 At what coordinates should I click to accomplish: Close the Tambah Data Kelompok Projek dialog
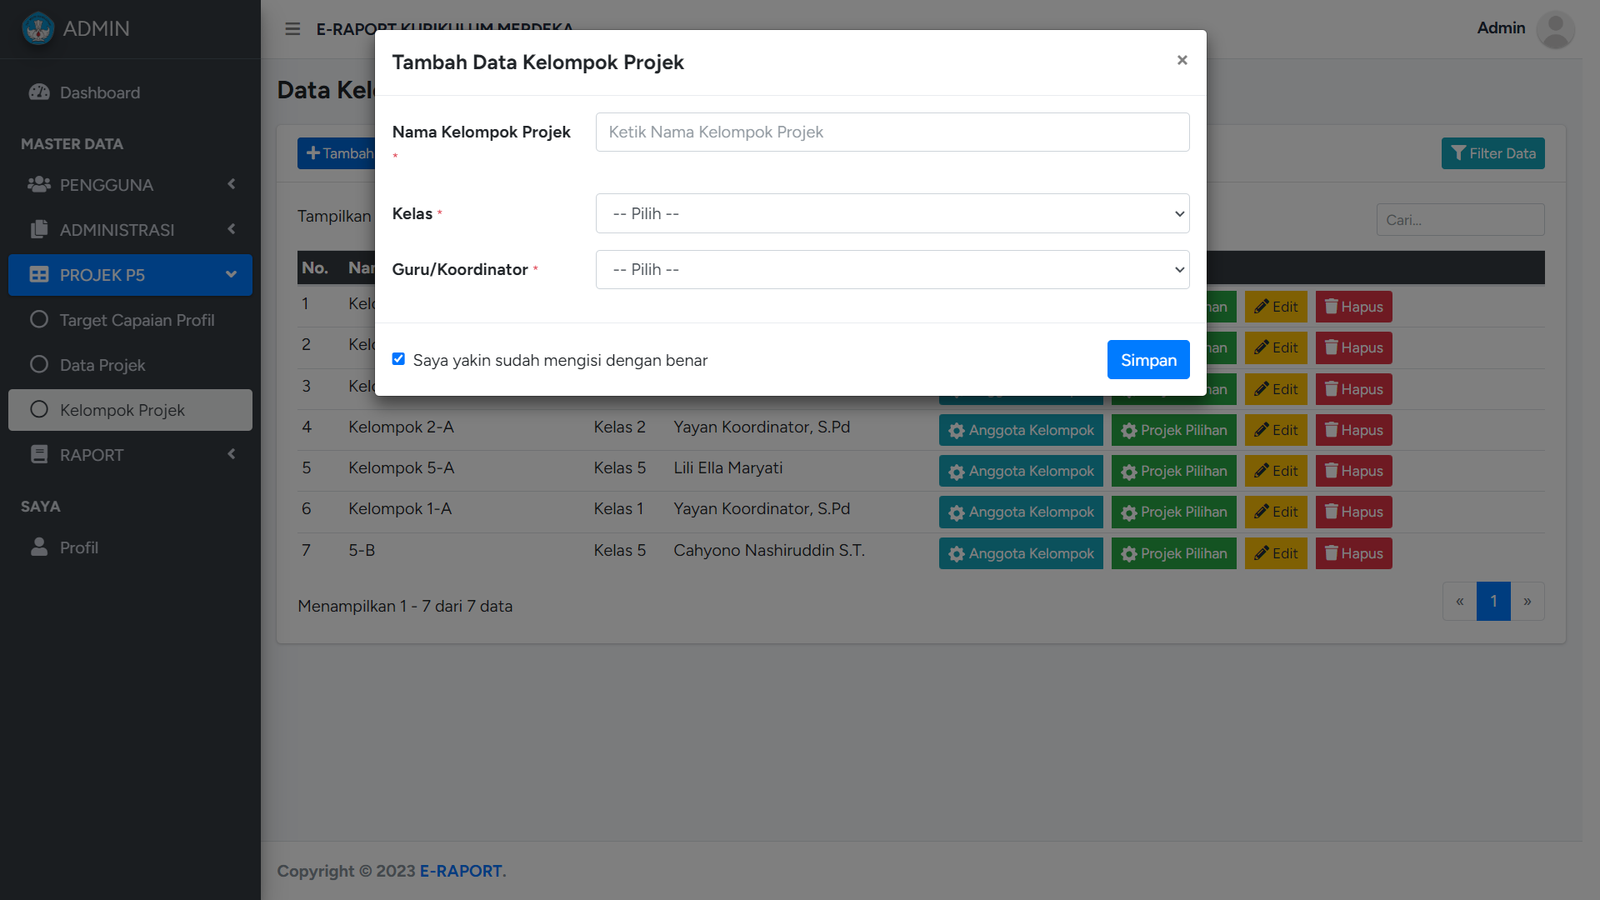[1182, 61]
